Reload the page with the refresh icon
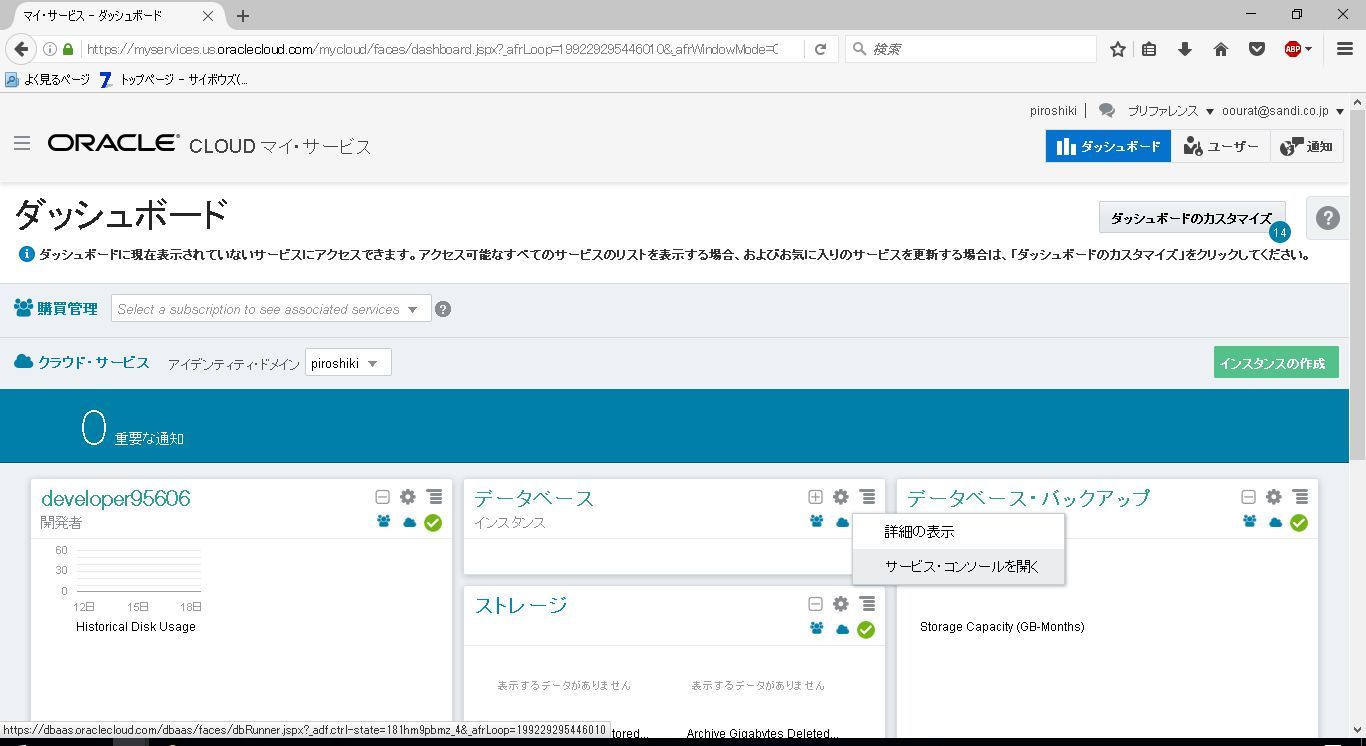This screenshot has height=746, width=1366. (x=820, y=49)
